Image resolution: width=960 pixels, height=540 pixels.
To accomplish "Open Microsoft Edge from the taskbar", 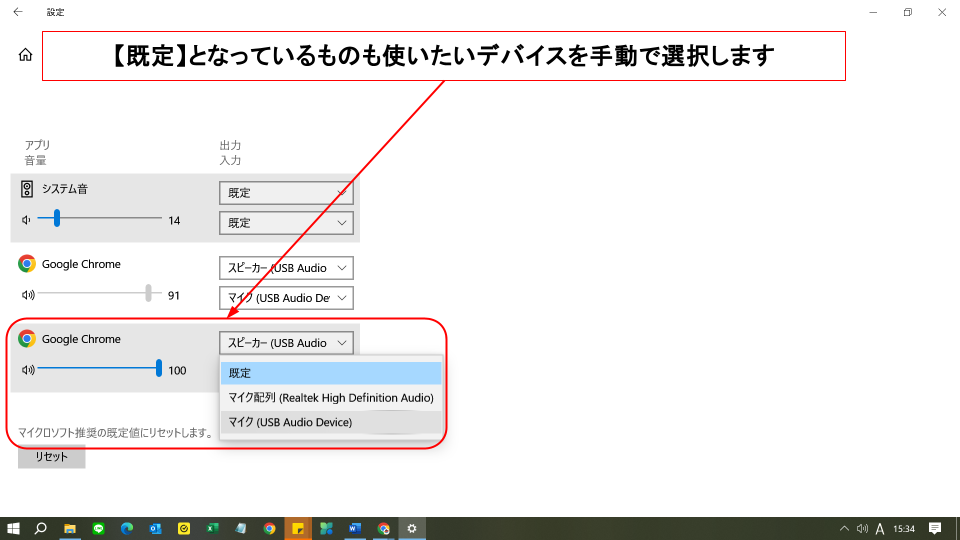I will coord(127,528).
